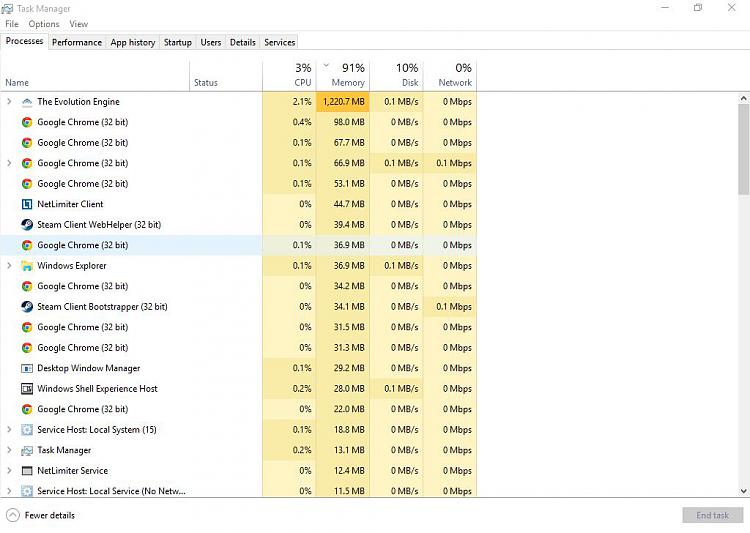Switch to the Performance tab
Viewport: 750px width, 533px height.
(x=77, y=42)
